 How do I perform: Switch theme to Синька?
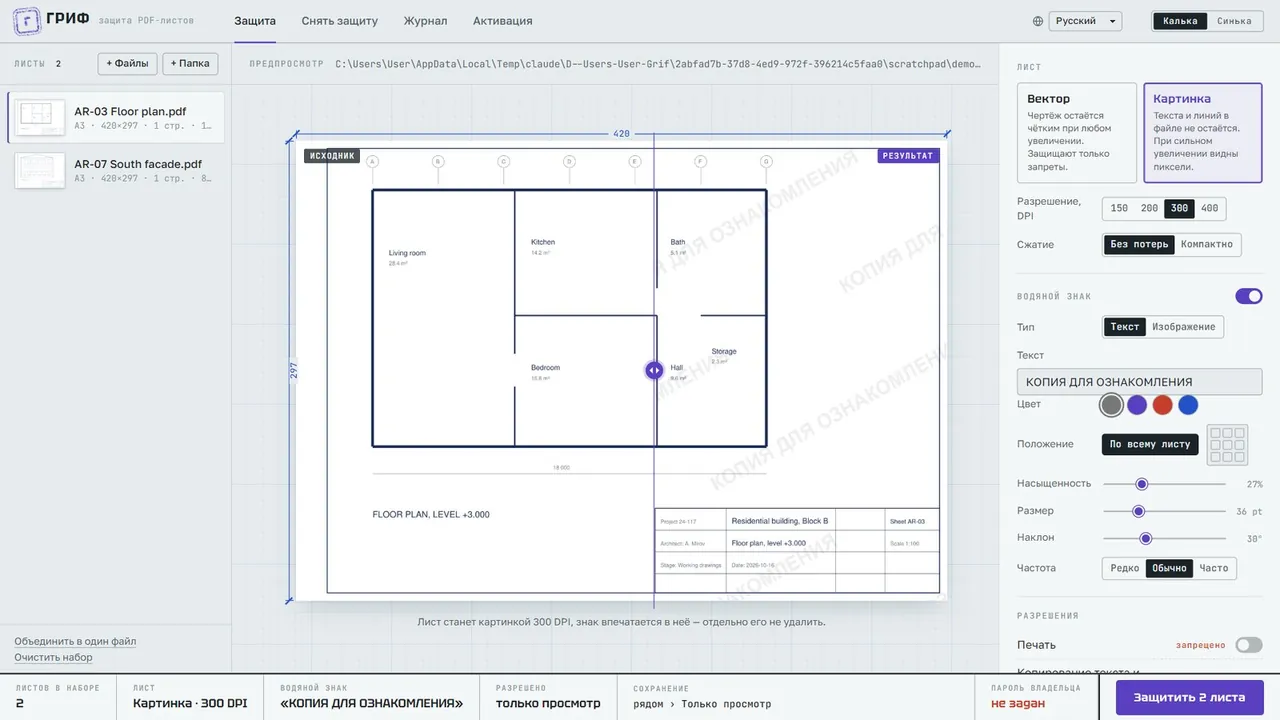pos(1234,21)
